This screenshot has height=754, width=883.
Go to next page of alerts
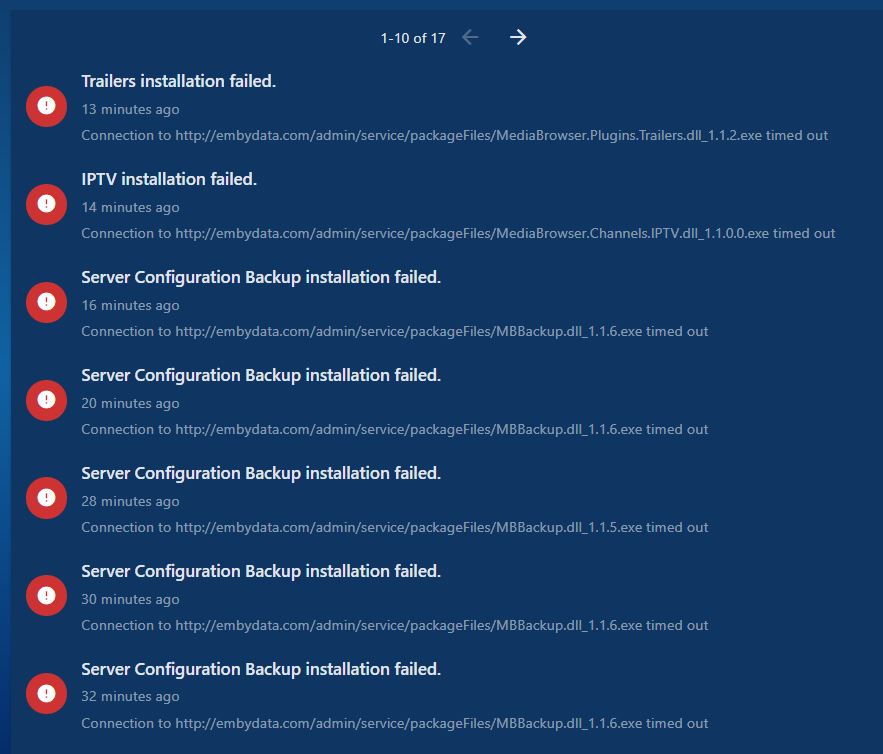[517, 38]
